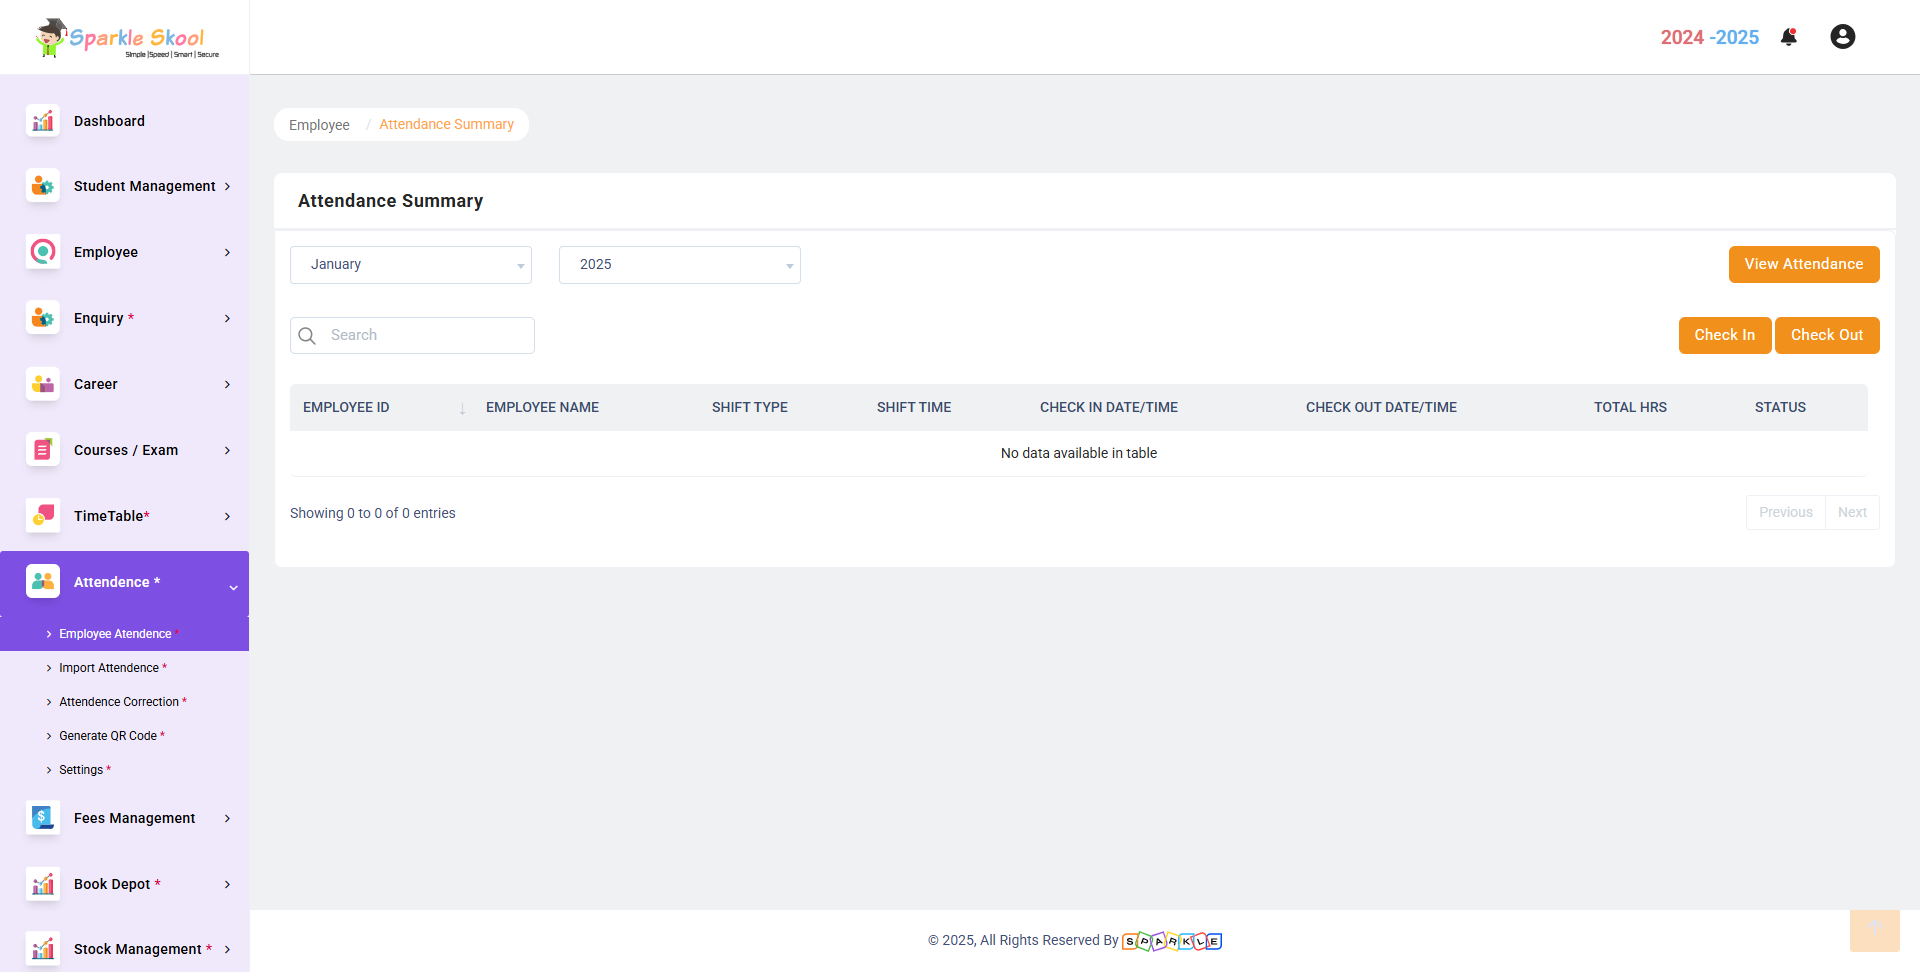
Task: Open the 2025 year dropdown
Action: [x=679, y=265]
